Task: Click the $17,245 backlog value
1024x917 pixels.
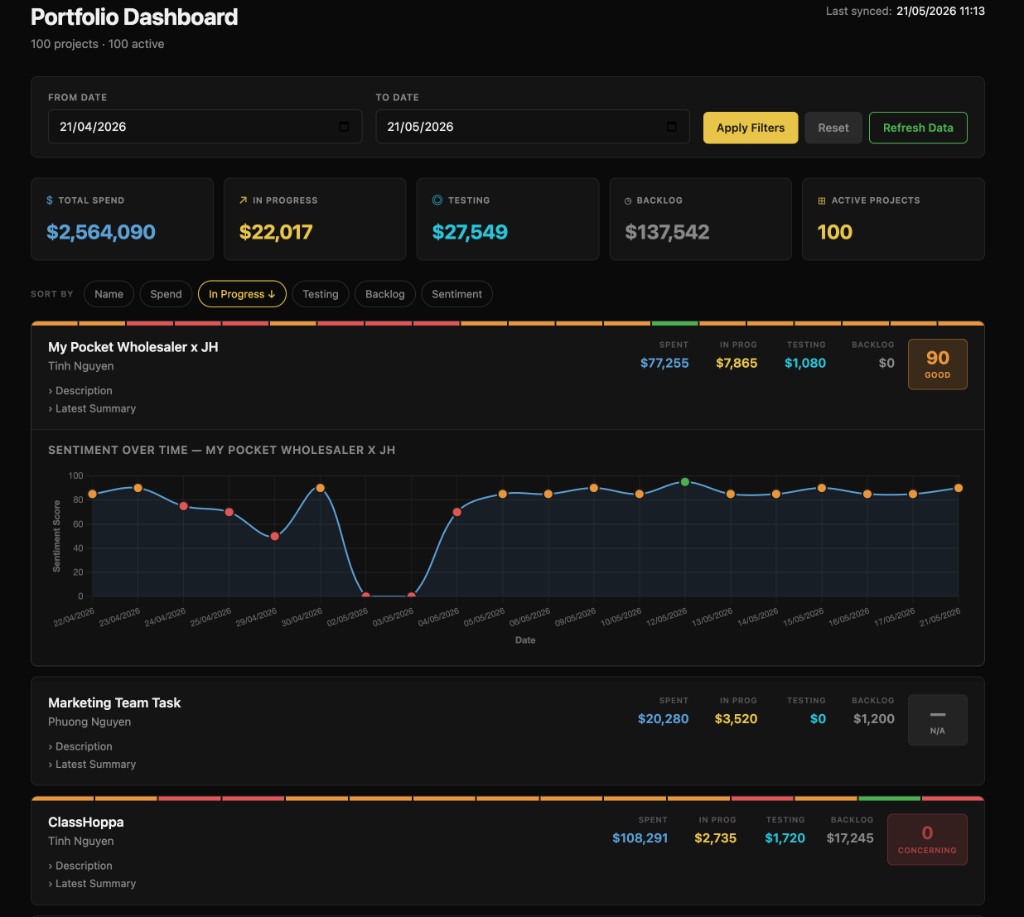Action: click(x=850, y=839)
